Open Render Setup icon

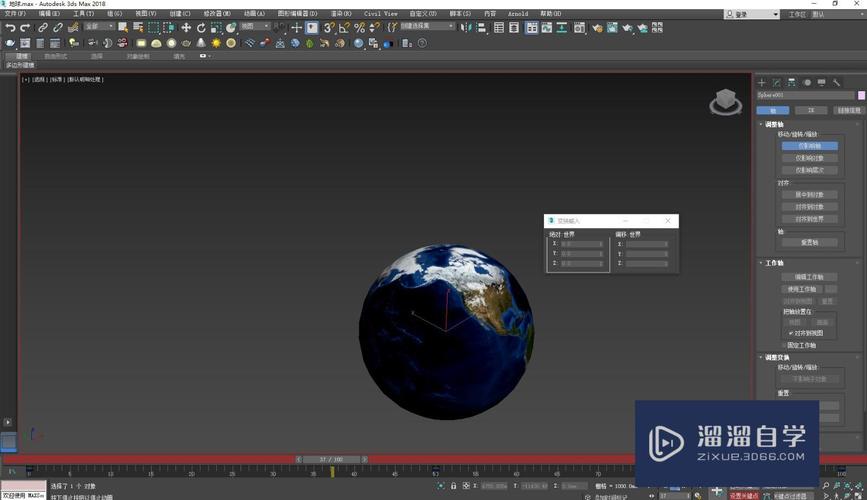click(x=597, y=27)
